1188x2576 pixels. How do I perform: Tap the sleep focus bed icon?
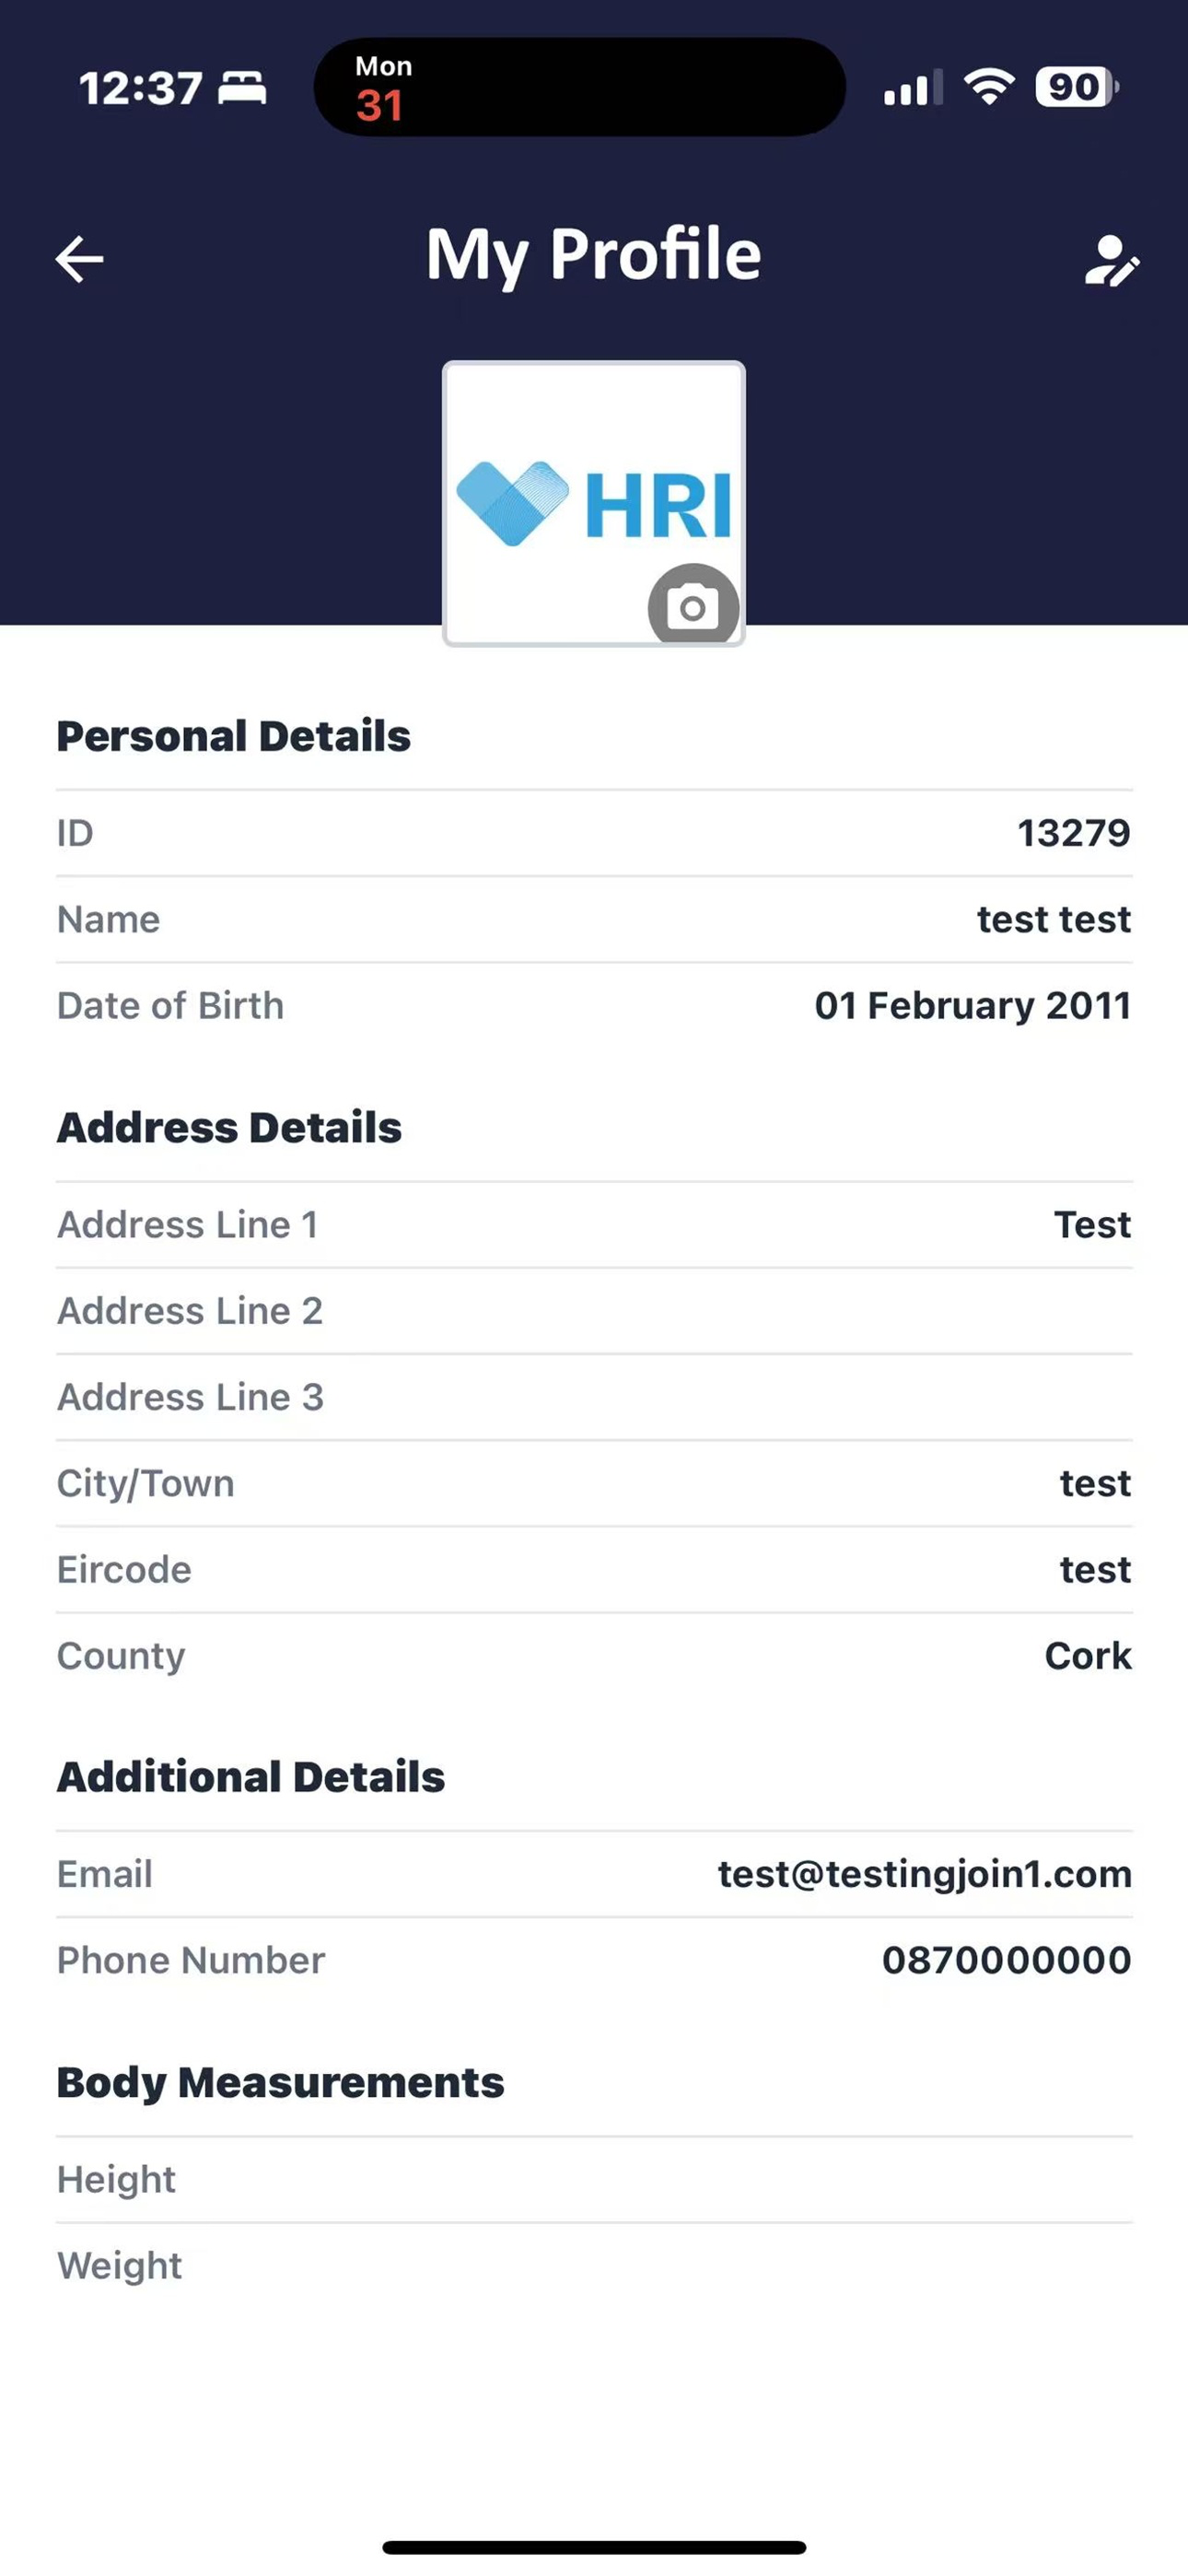243,88
